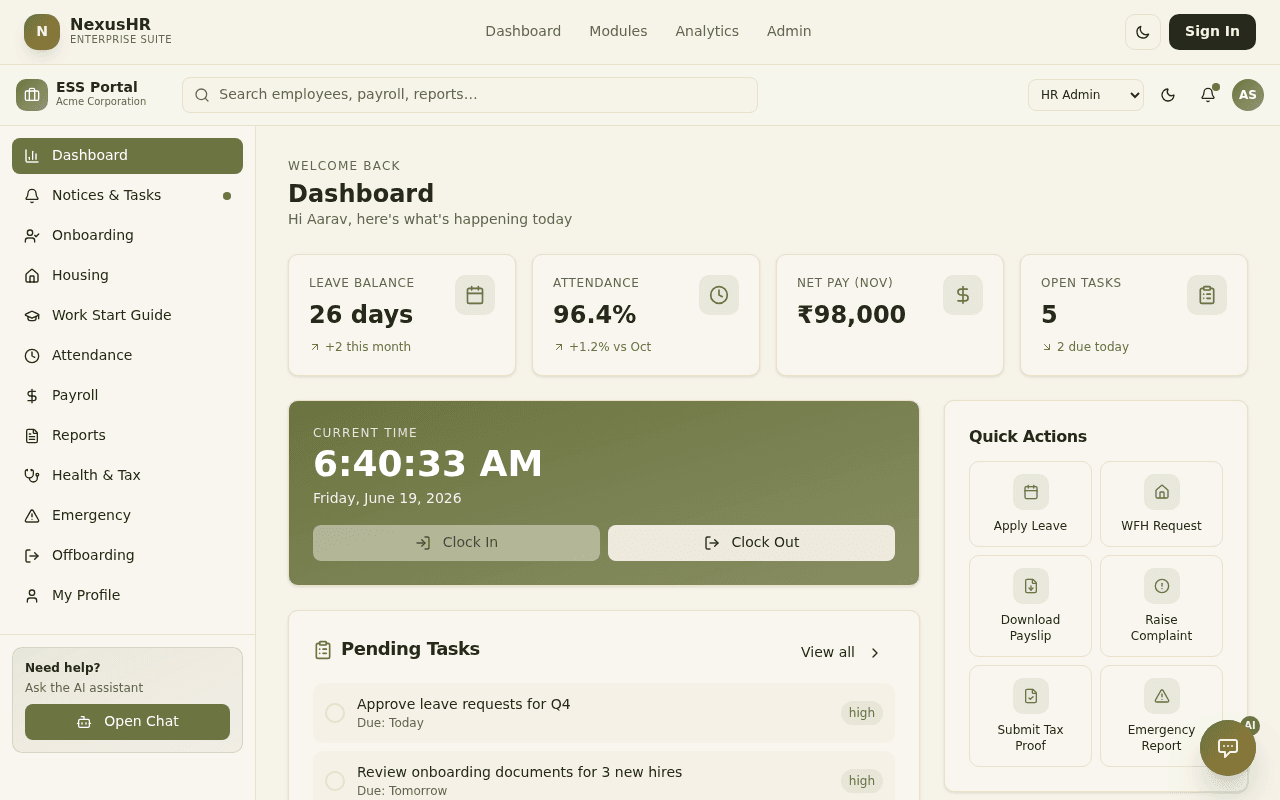Click the calendar icon on Leave Balance card

tap(475, 295)
